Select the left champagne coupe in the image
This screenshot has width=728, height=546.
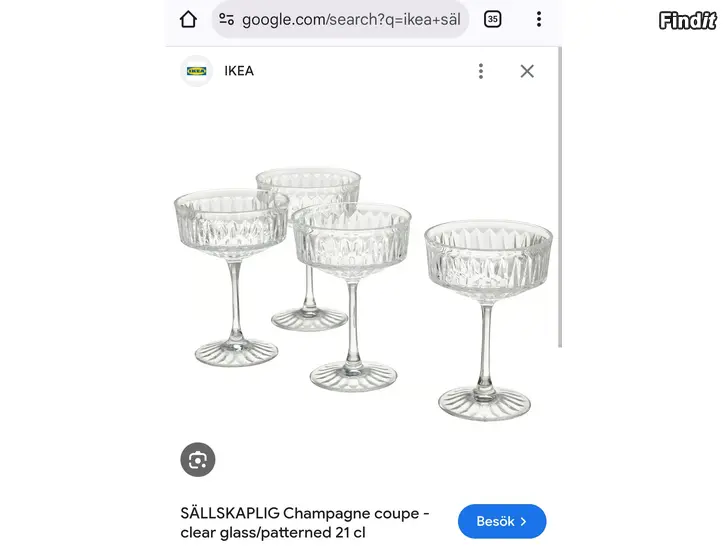point(232,278)
